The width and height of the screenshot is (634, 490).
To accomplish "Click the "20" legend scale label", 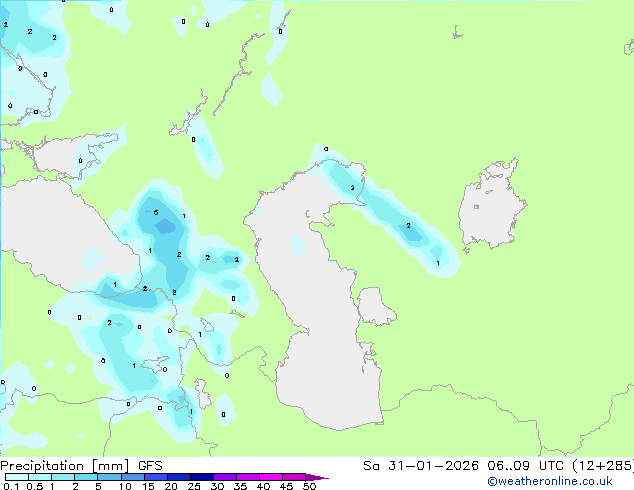I will (x=171, y=486).
